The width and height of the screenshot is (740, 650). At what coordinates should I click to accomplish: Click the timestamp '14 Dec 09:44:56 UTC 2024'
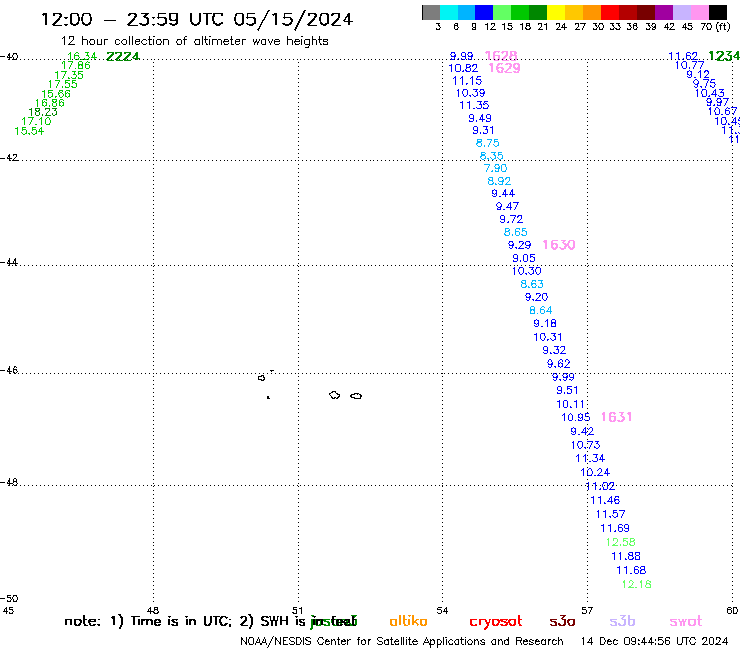(655, 642)
